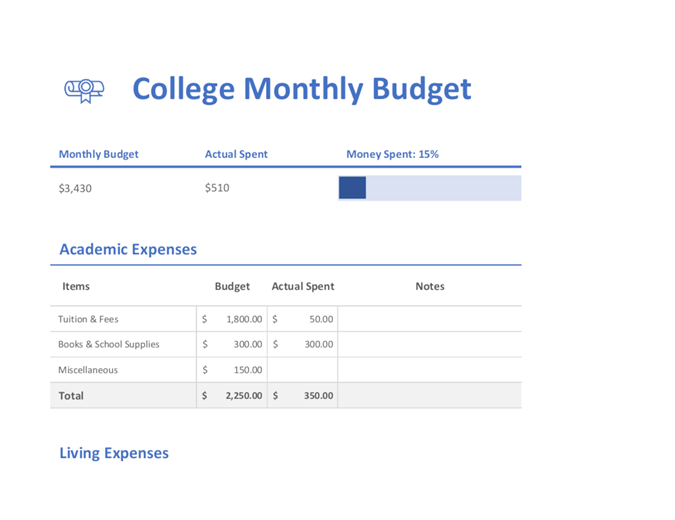This screenshot has height=520, width=675.
Task: Click the diploma scroll icon beside the title
Action: click(x=84, y=90)
